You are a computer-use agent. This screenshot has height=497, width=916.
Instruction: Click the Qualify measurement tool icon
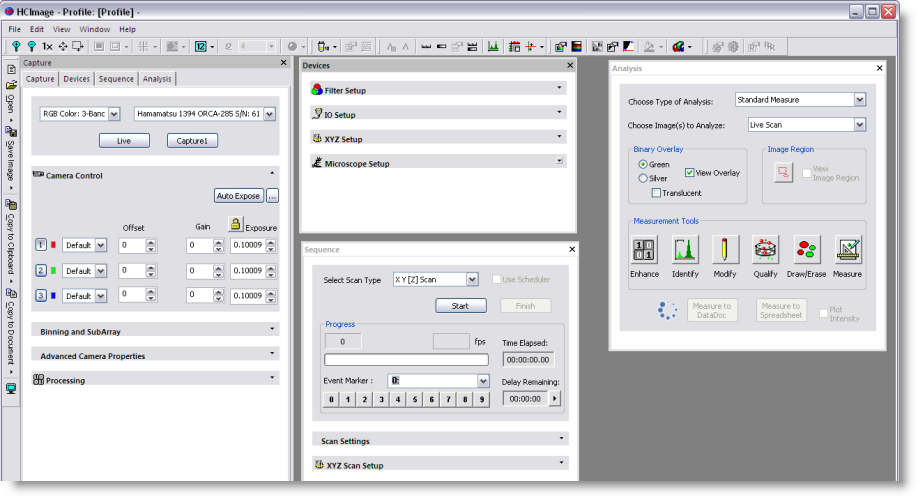pyautogui.click(x=765, y=250)
